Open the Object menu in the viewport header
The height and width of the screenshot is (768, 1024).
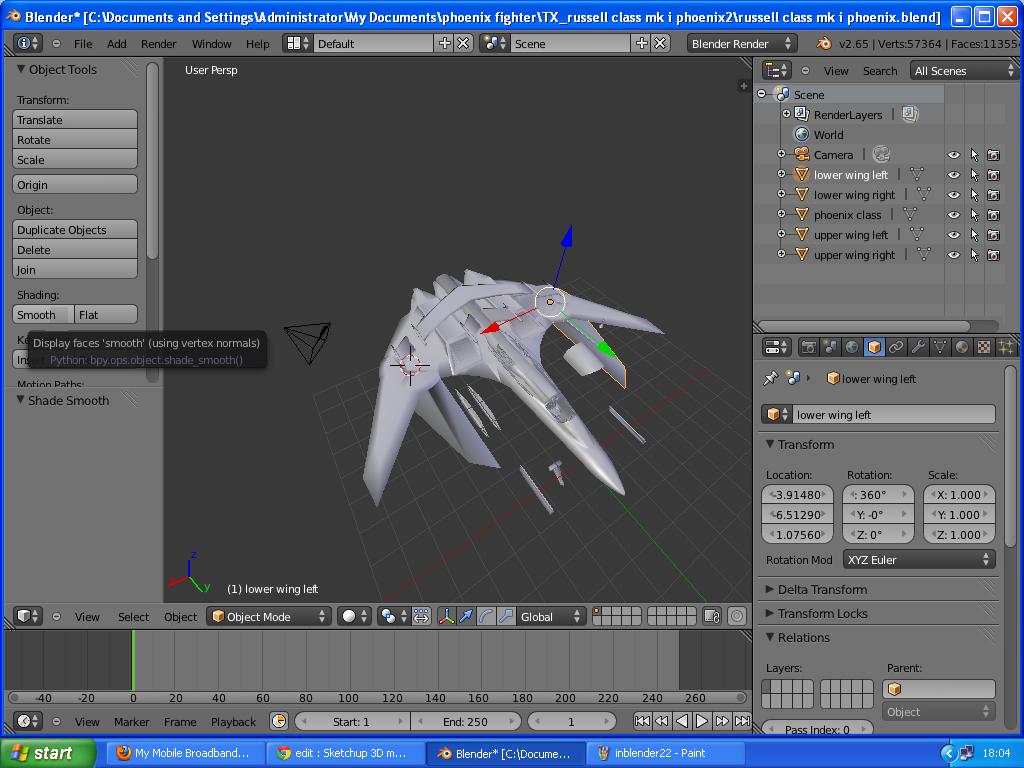point(180,617)
